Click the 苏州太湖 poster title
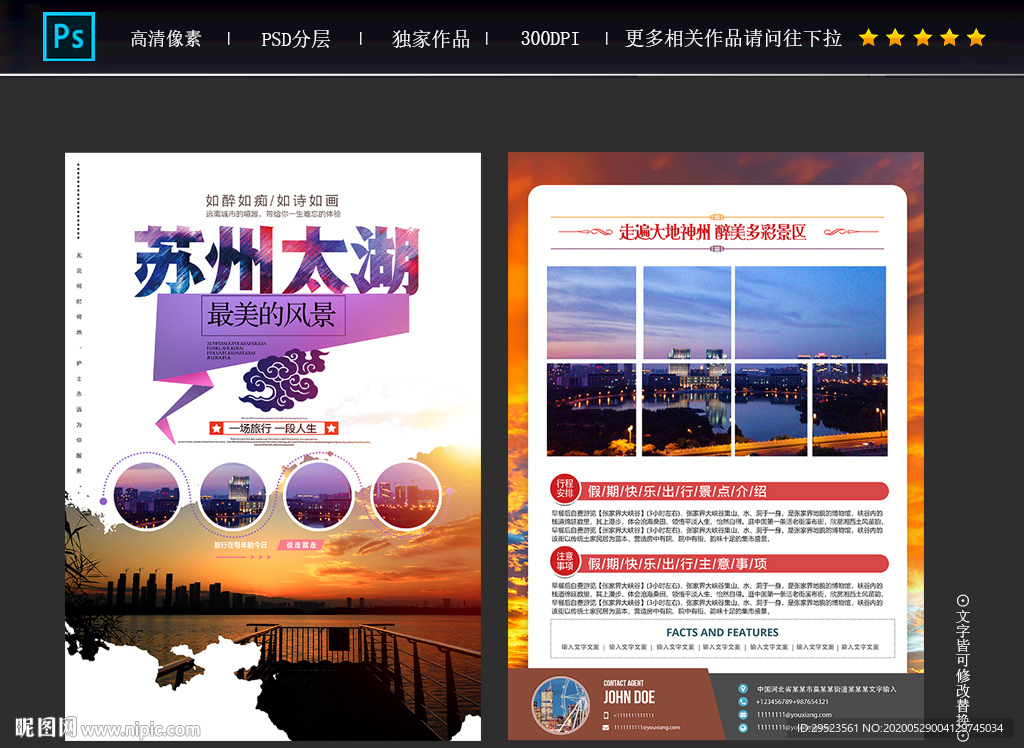The height and width of the screenshot is (748, 1024). 277,260
